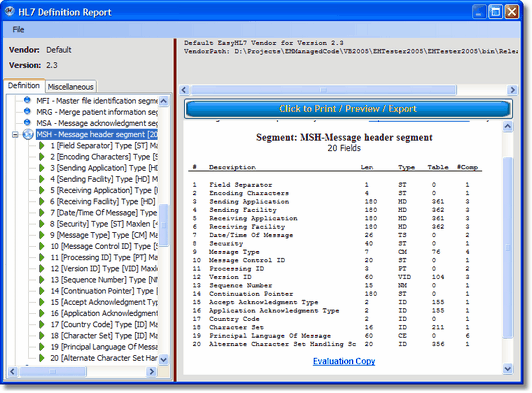Click green arrow icon for Date/Time Of Message

point(42,213)
